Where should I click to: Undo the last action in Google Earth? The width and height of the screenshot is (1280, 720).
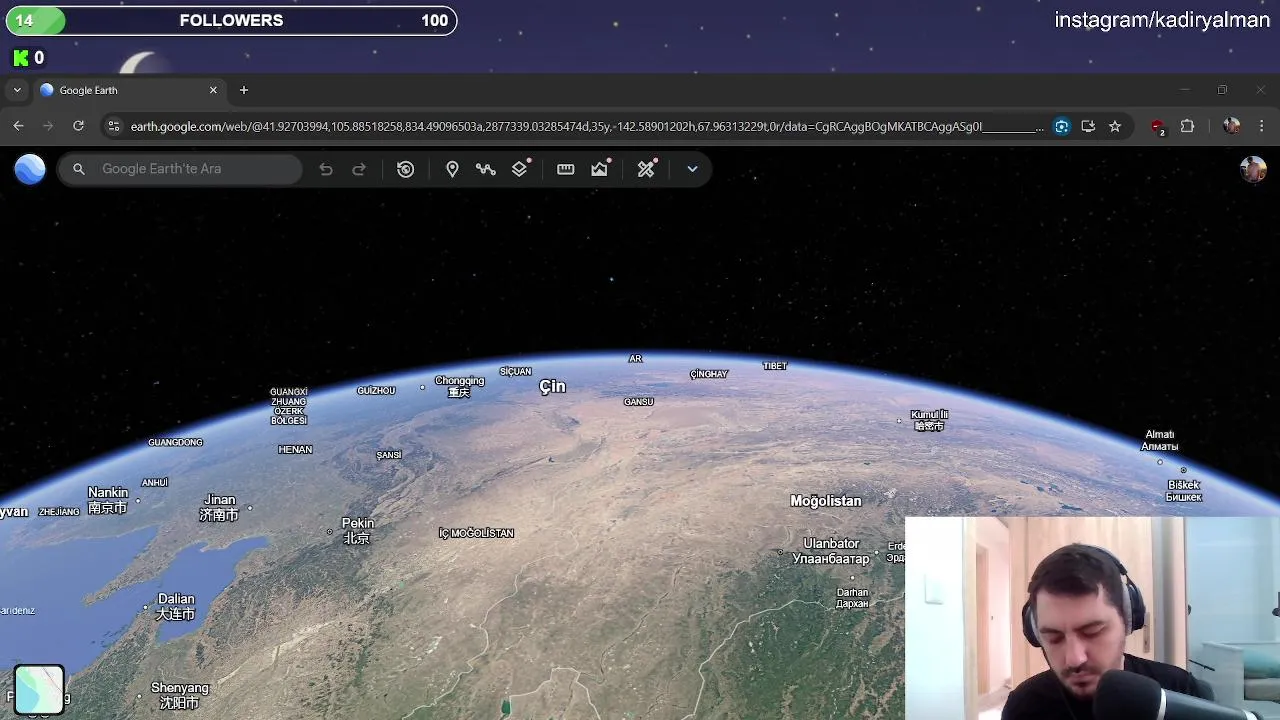326,169
